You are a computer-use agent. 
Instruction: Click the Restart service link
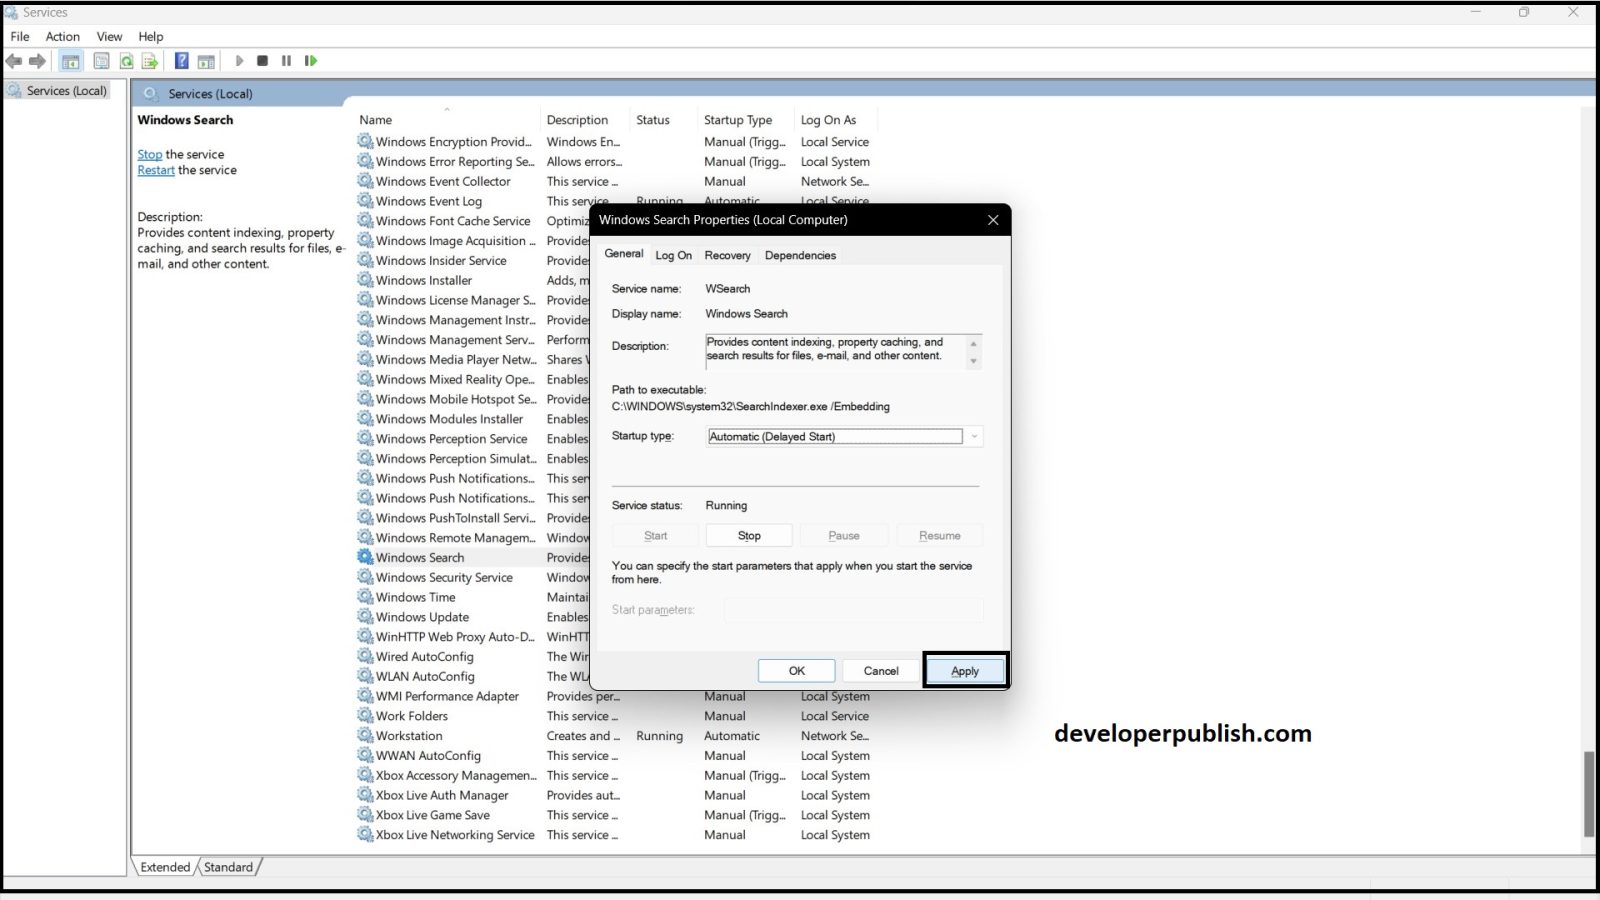(155, 170)
